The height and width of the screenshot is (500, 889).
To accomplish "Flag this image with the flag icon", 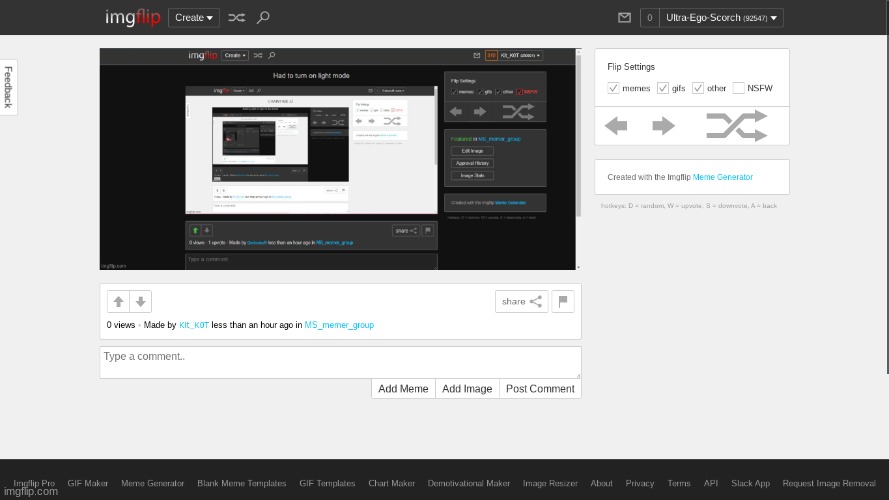I will point(563,302).
